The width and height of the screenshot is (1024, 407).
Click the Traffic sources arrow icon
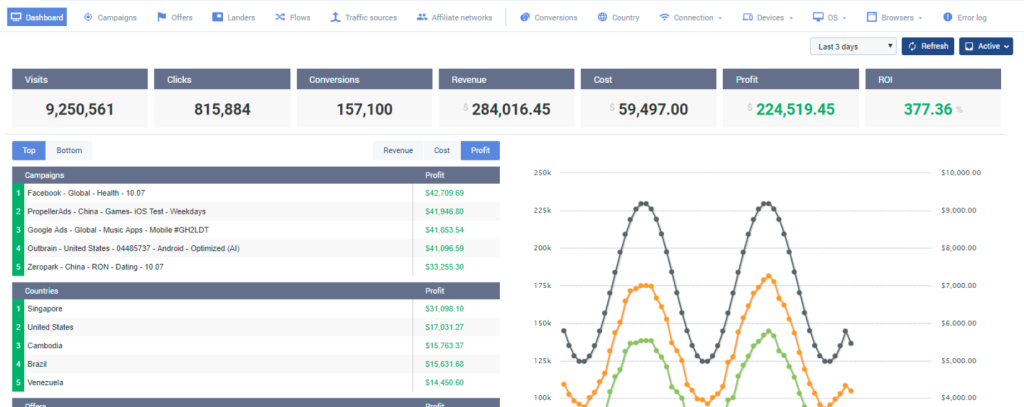point(335,17)
